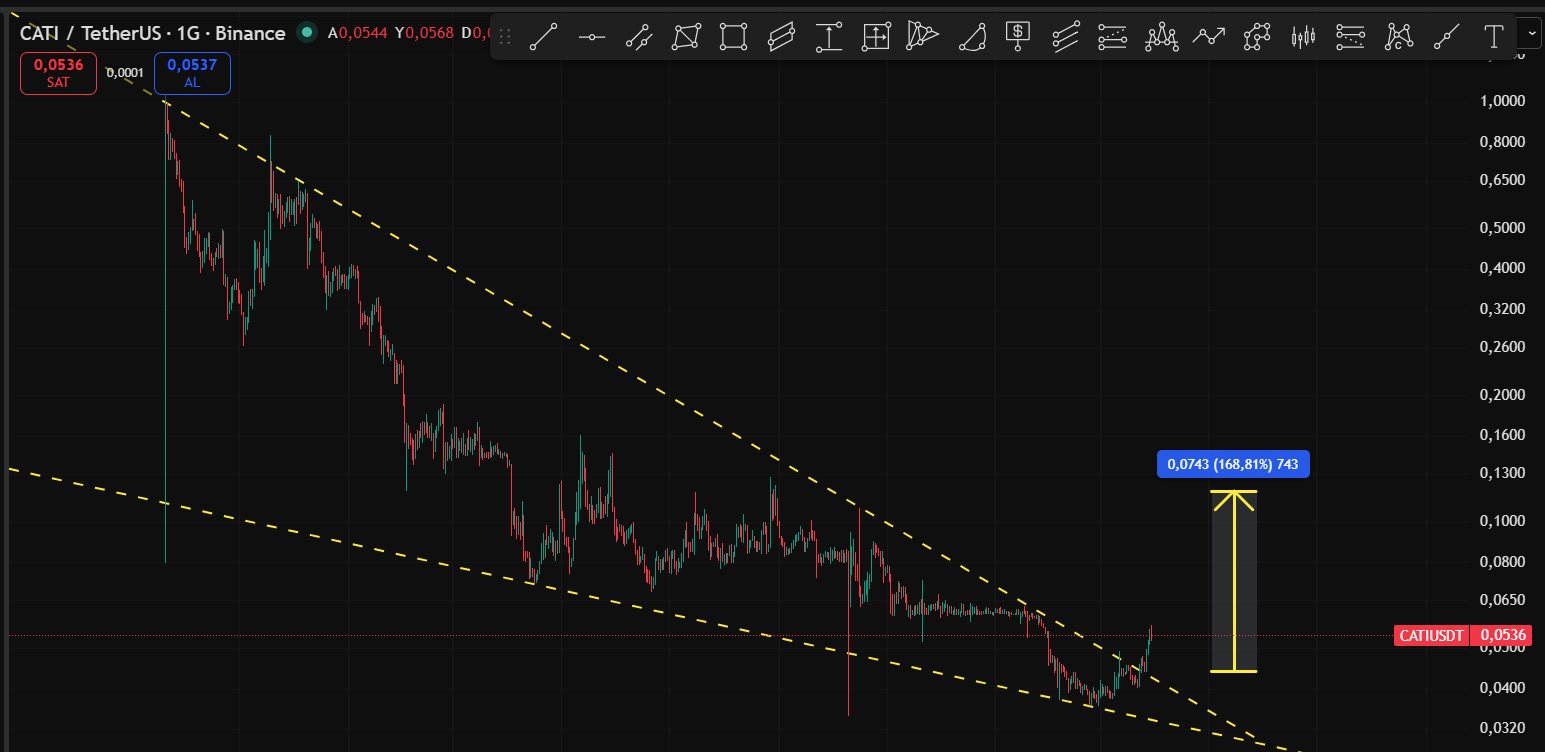Screen dimensions: 1545x752
Task: Select the Head and Shoulders pattern tool
Action: pyautogui.click(x=1161, y=37)
